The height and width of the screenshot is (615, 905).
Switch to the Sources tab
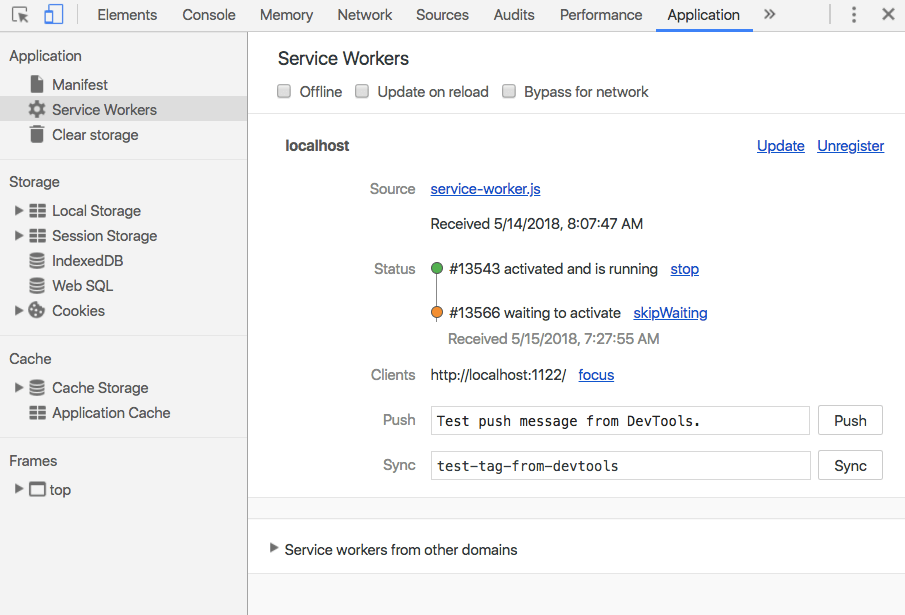(x=443, y=15)
